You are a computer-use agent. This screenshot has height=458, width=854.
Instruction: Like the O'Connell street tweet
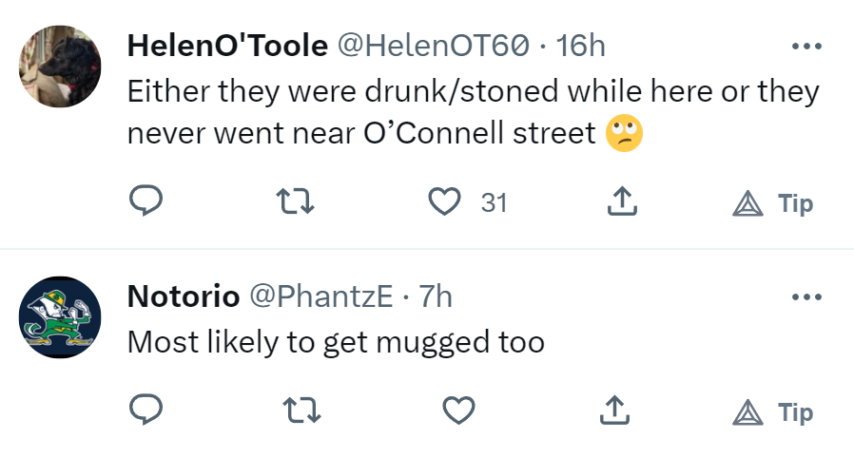(444, 203)
